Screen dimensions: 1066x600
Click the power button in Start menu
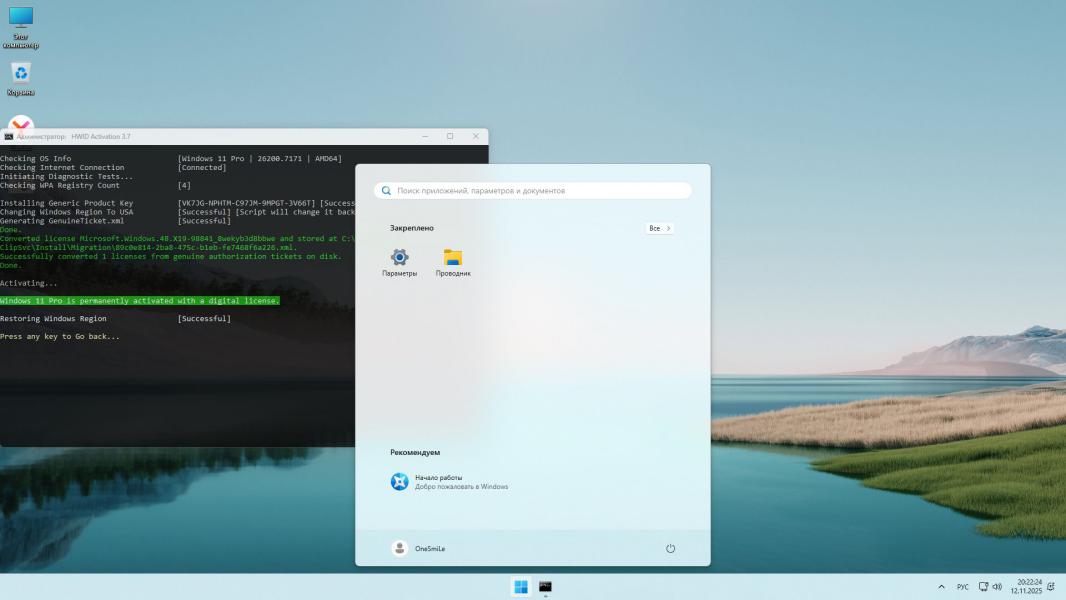click(x=670, y=548)
